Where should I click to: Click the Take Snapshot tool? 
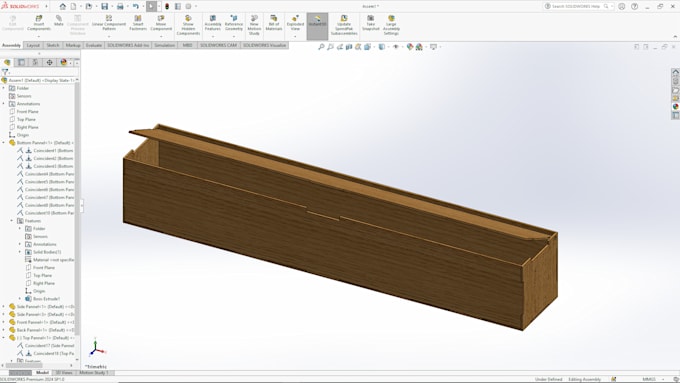coord(371,23)
